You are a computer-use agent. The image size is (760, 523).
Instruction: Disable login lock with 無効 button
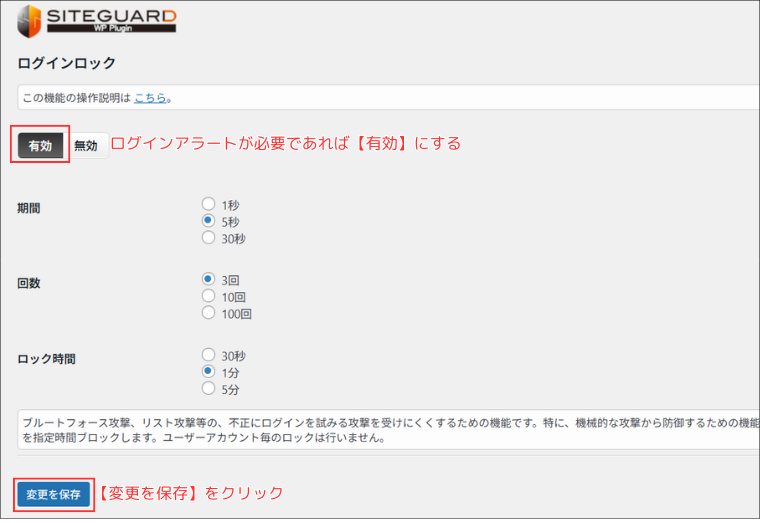tap(86, 145)
